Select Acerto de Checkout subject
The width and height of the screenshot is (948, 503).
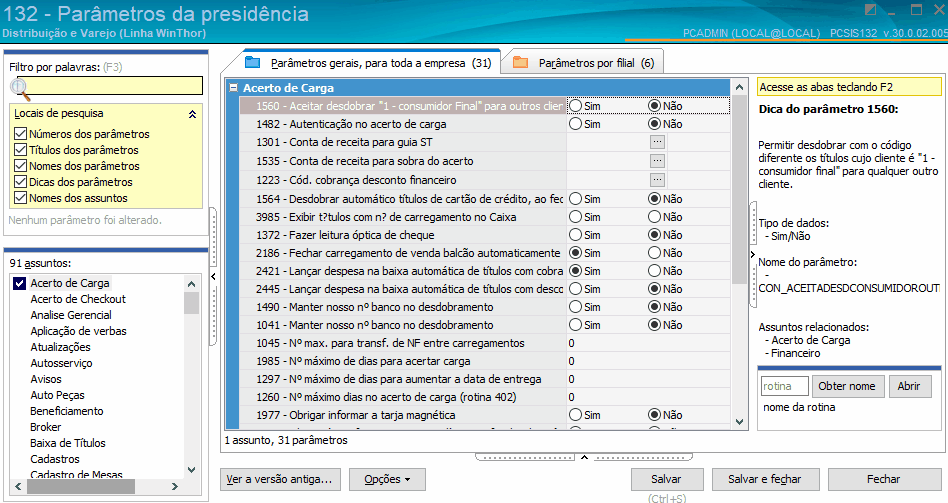[x=78, y=299]
